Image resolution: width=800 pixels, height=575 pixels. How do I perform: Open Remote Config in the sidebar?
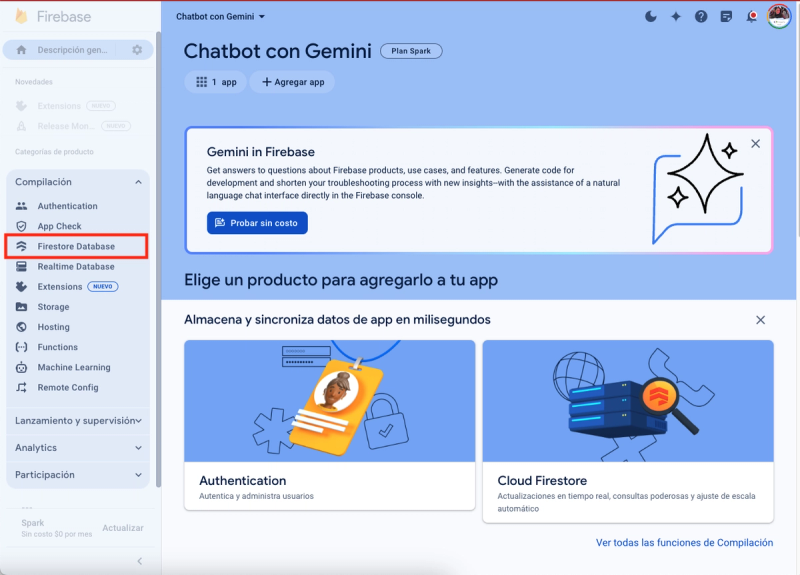pyautogui.click(x=68, y=387)
